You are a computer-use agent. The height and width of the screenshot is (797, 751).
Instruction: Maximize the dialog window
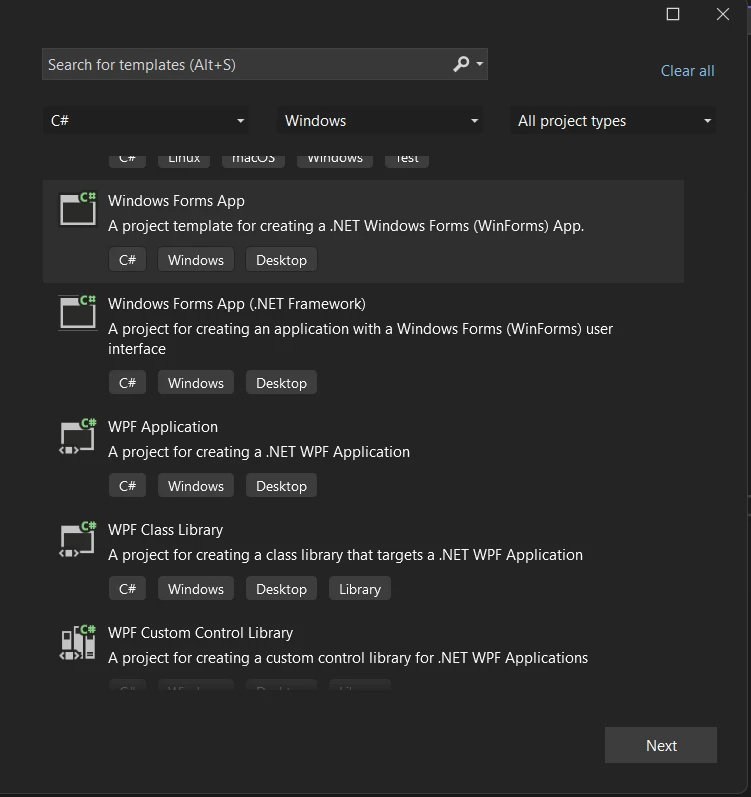coord(673,14)
